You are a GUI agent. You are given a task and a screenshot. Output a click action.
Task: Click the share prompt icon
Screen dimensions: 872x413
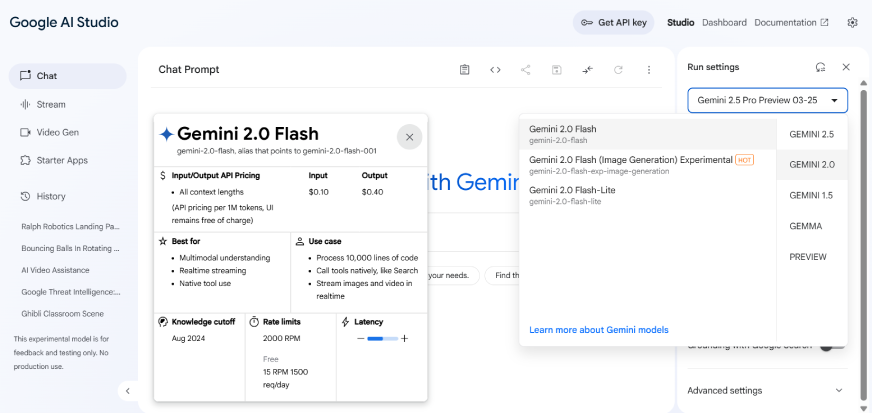pyautogui.click(x=526, y=69)
